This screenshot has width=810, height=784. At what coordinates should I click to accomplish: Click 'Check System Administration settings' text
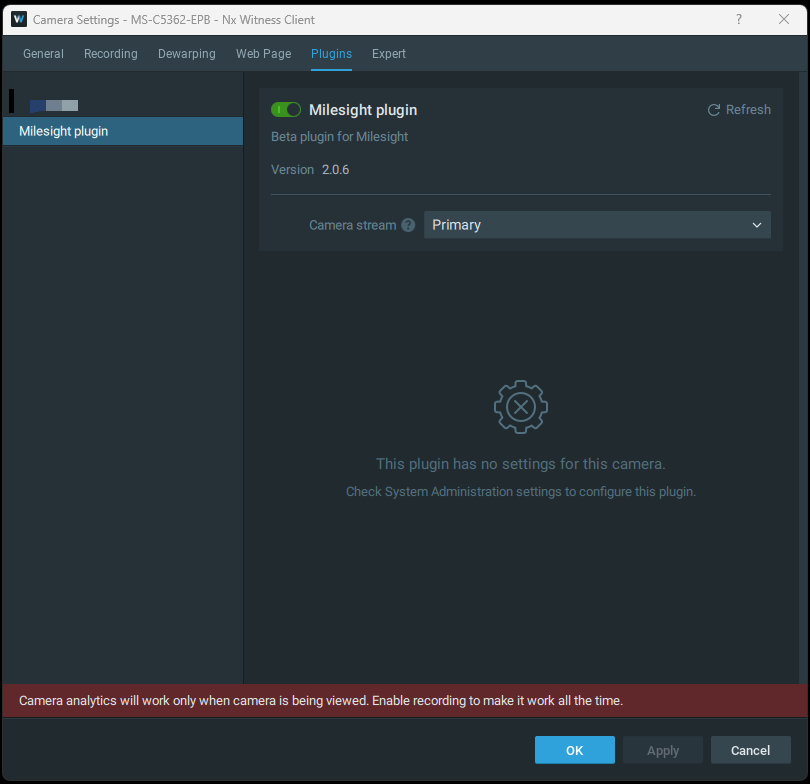[x=521, y=492]
